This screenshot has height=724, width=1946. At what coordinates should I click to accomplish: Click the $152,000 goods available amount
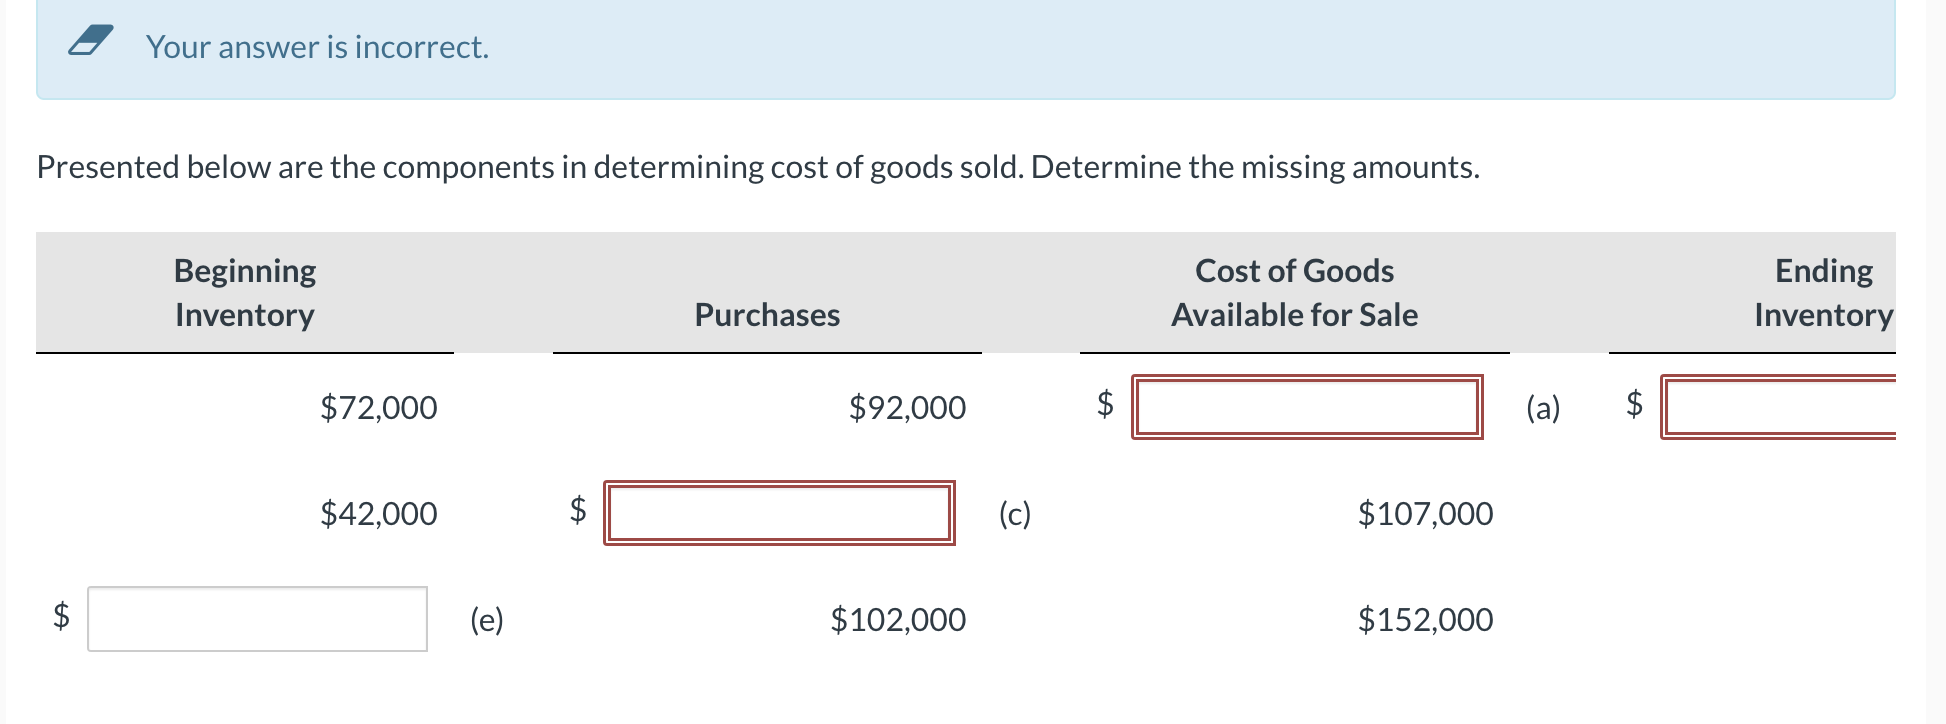tap(1425, 620)
